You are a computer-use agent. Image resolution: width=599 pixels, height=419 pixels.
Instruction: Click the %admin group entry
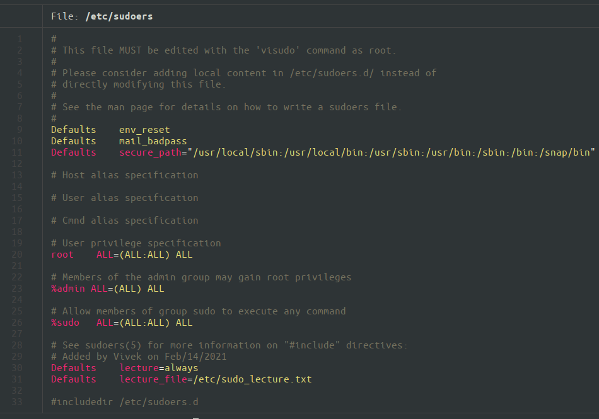[x=108, y=289]
